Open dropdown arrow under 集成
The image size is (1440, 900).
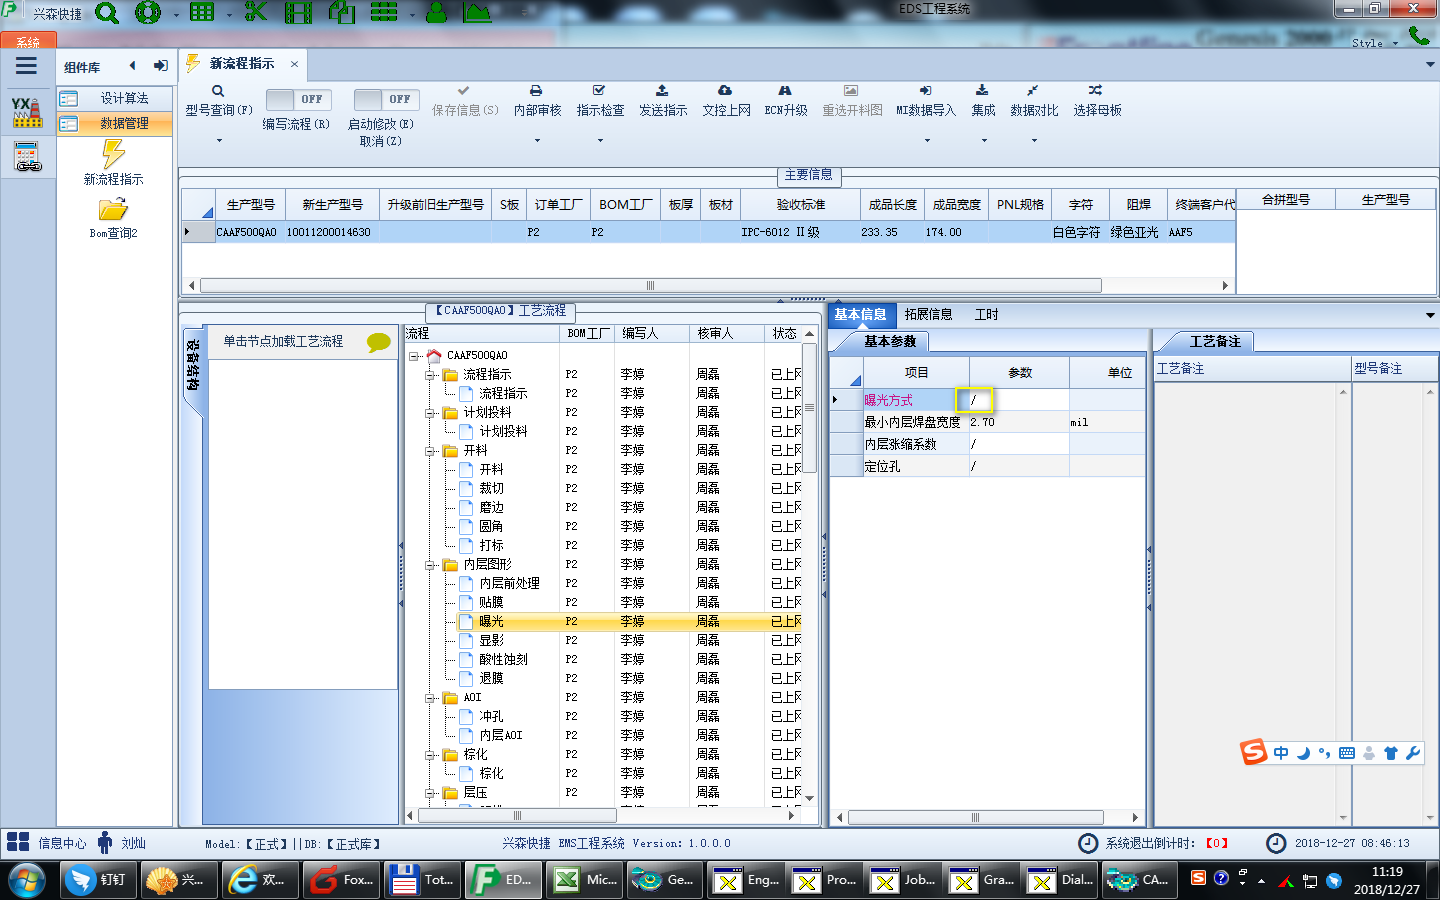point(983,140)
